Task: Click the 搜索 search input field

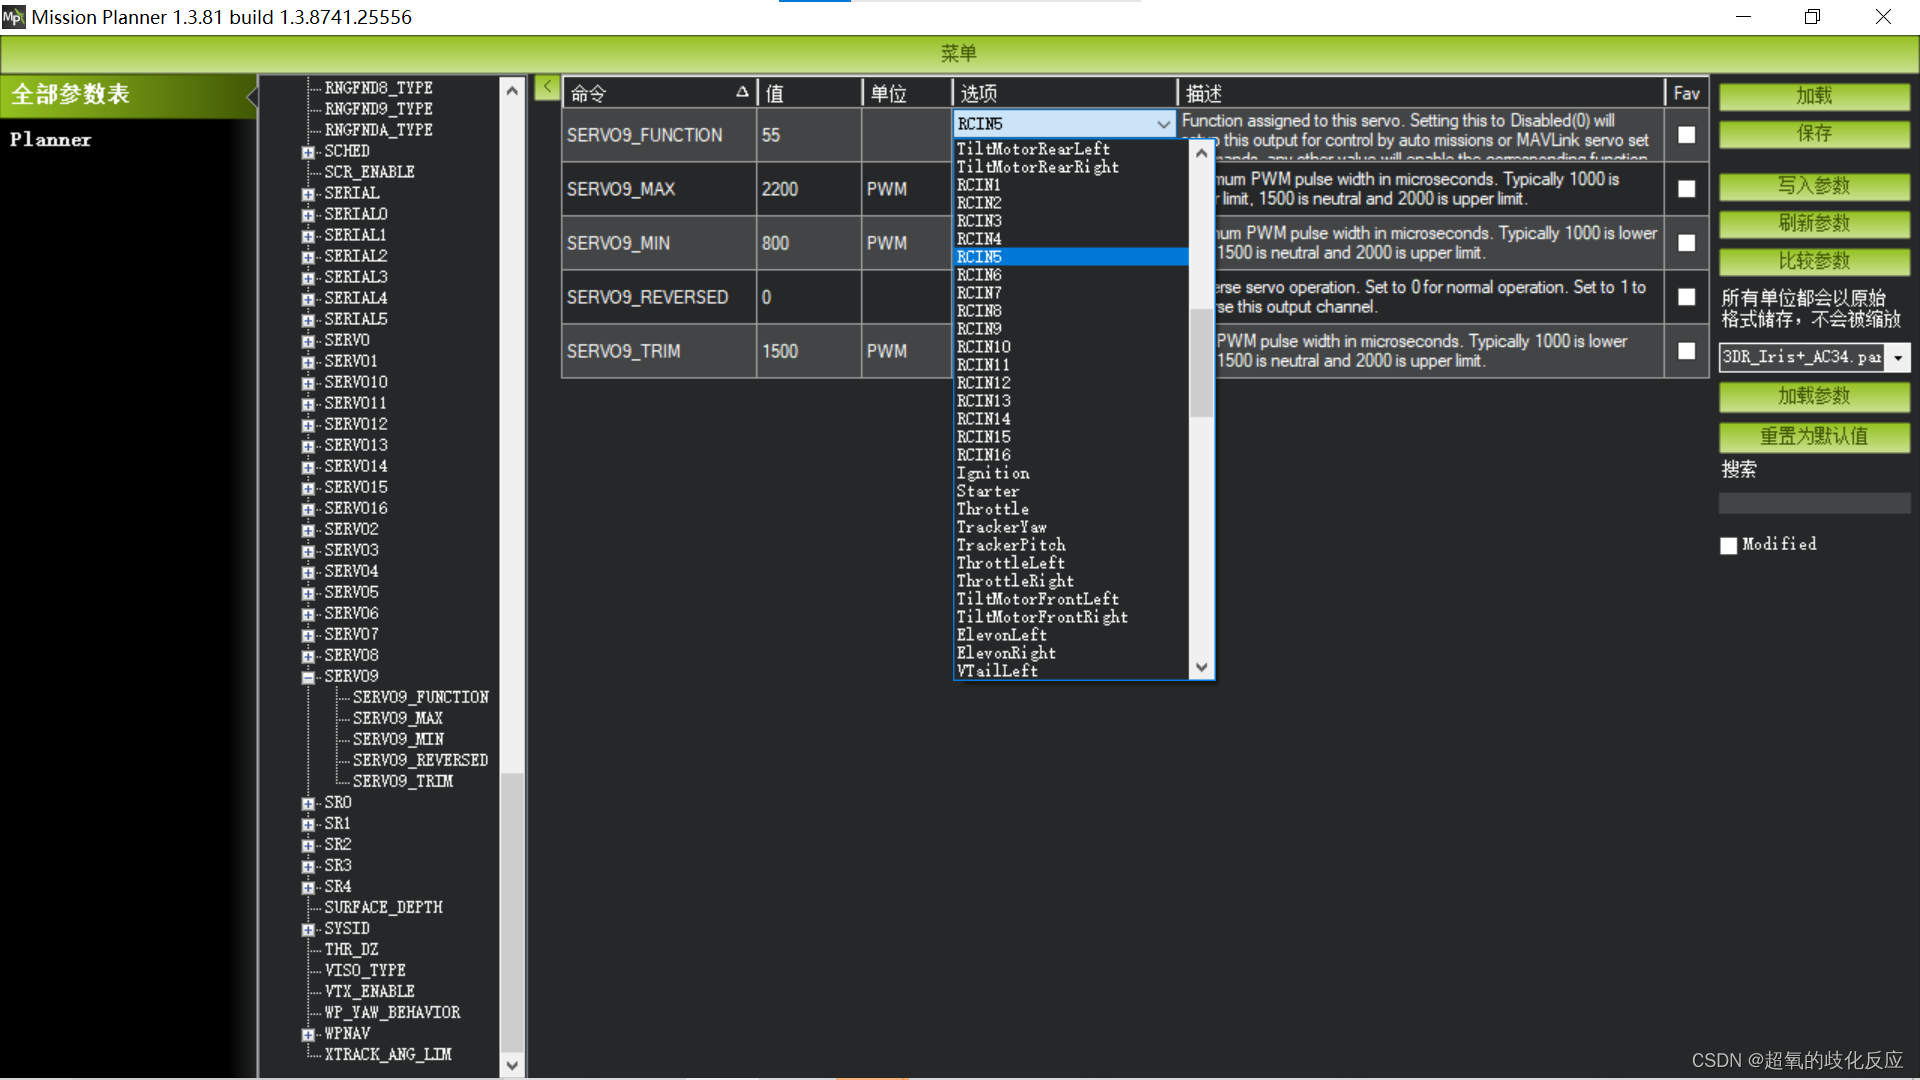Action: (x=1813, y=503)
